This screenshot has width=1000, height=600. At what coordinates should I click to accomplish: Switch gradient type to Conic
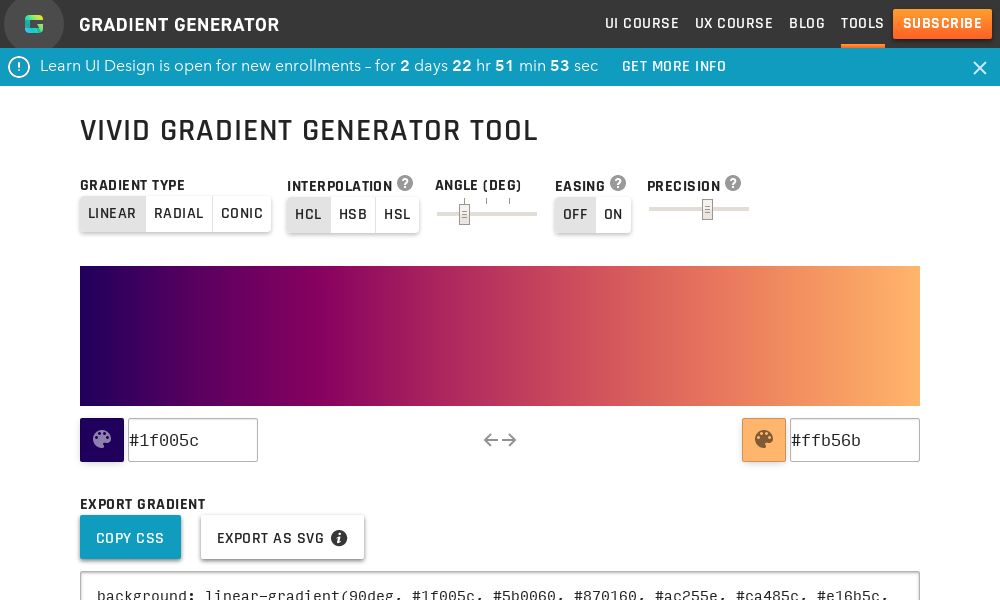242,214
